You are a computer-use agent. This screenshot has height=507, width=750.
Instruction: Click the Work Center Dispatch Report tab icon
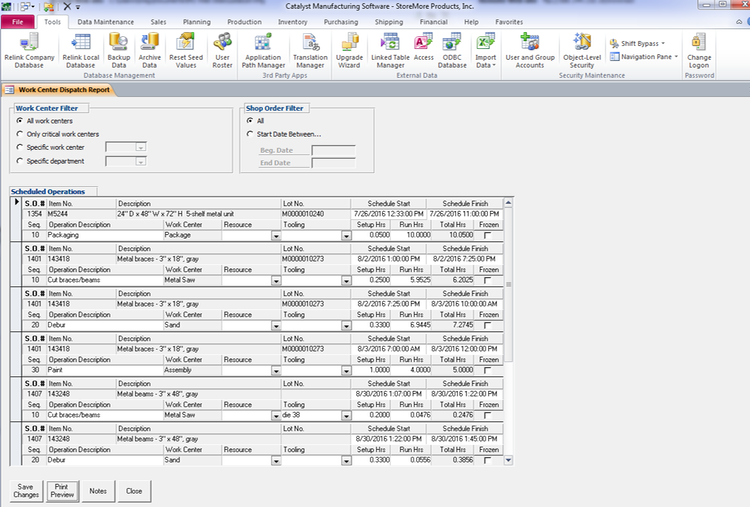(x=9, y=89)
